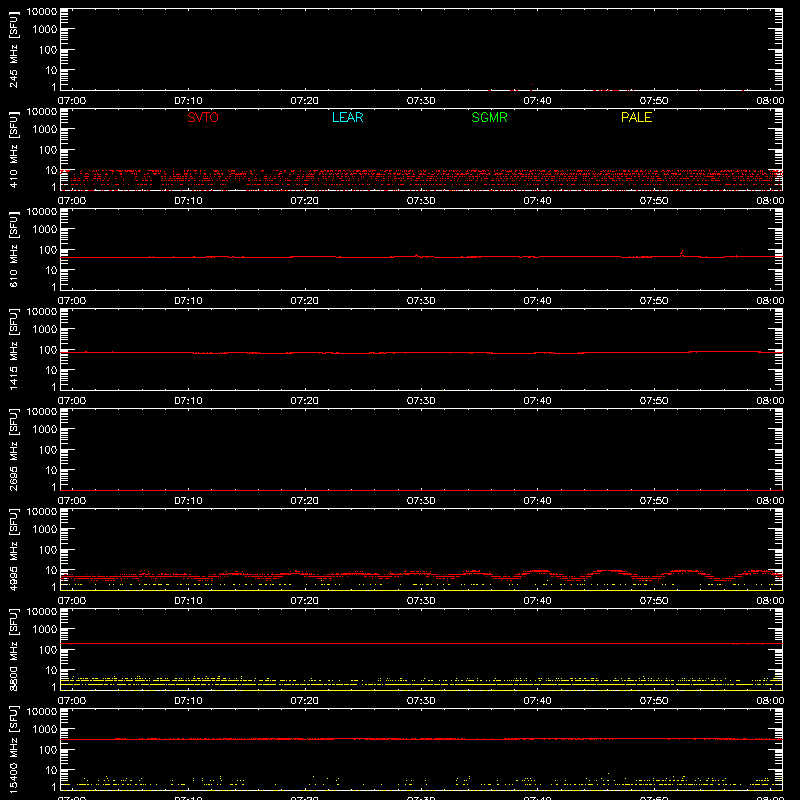Screen dimensions: 800x800
Task: Click the 100 y-axis label on 8800 MHz plot
Action: [48, 650]
